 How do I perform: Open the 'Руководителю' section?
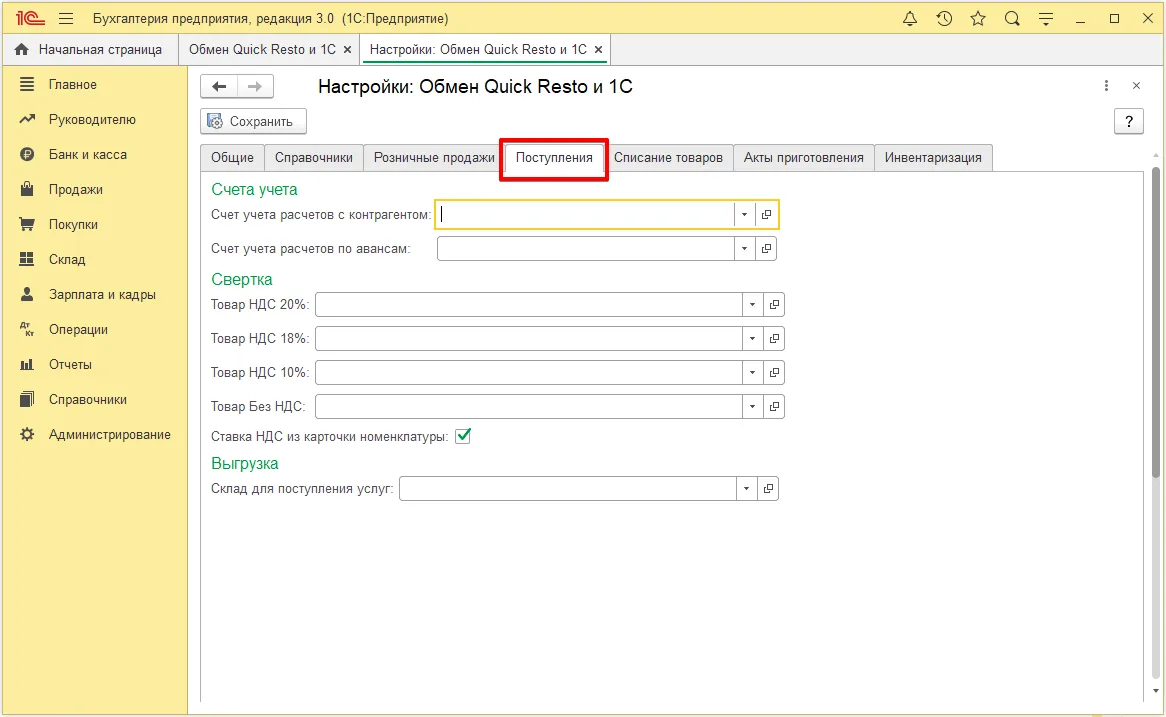[x=92, y=120]
